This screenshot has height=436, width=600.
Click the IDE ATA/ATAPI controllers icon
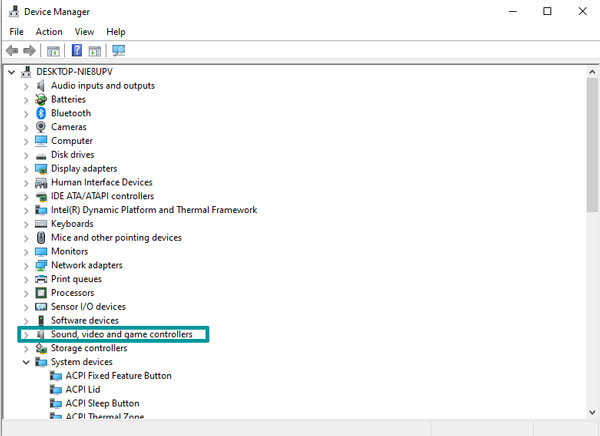[41, 196]
